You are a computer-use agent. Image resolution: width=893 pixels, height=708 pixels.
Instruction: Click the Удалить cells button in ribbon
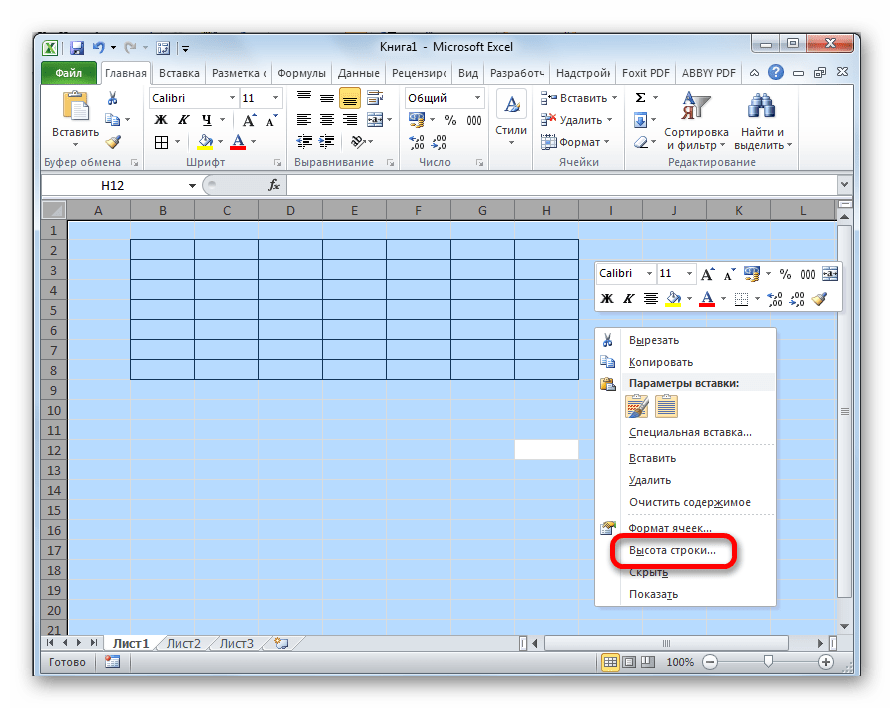pyautogui.click(x=577, y=120)
